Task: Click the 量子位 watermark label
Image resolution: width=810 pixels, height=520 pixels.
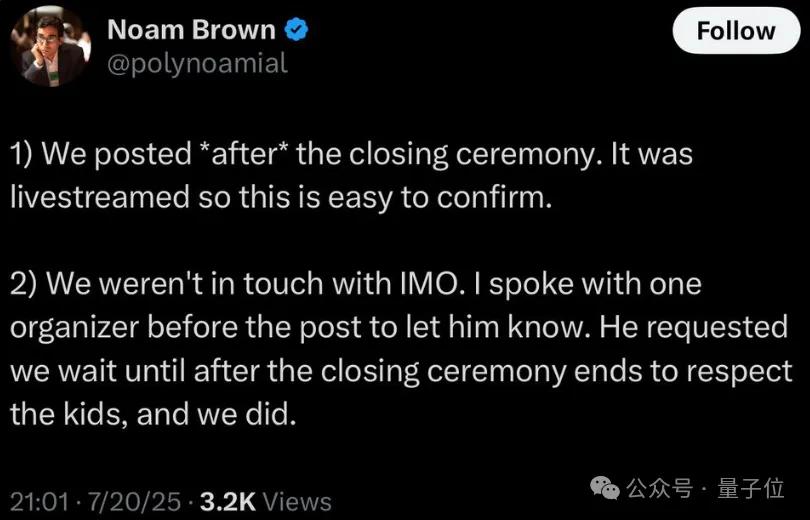Action: click(749, 488)
